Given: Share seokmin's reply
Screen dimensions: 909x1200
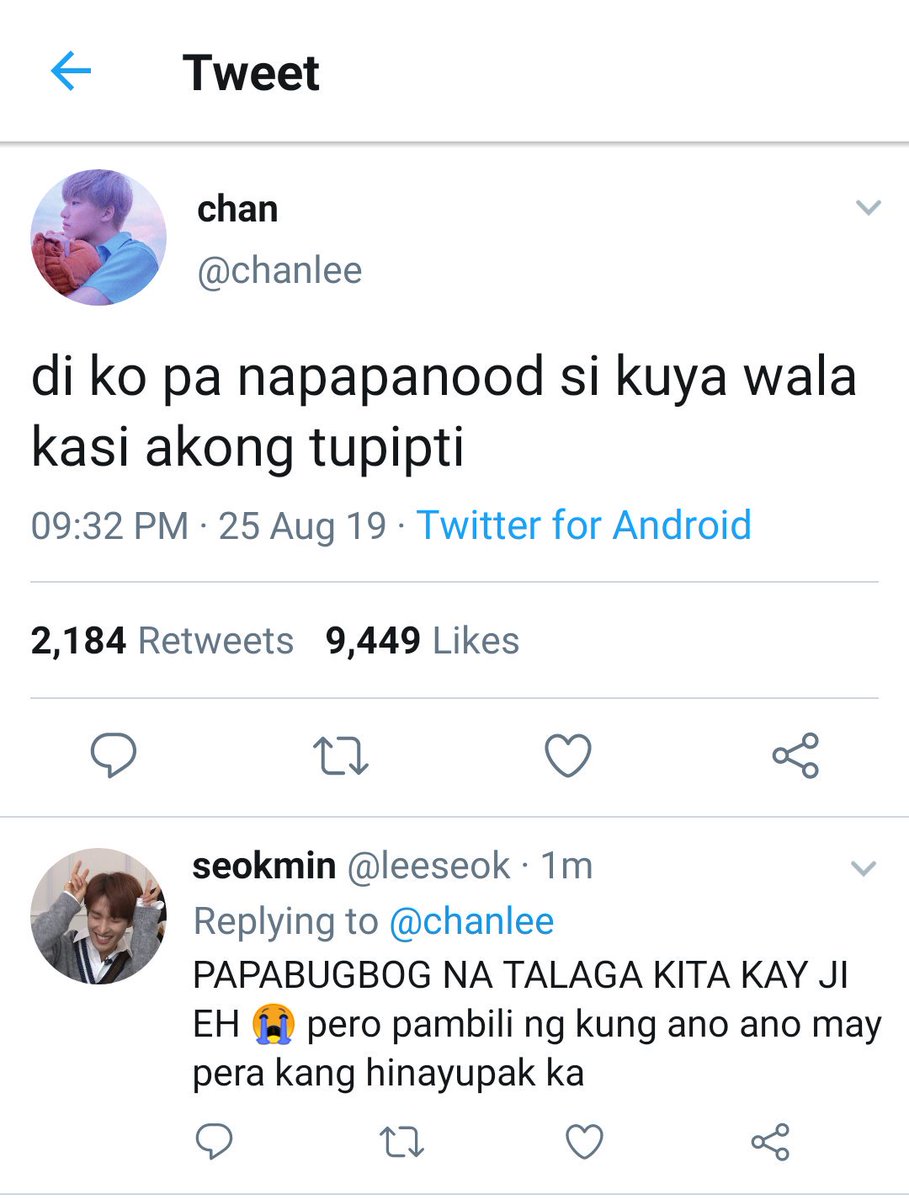Looking at the screenshot, I should pos(770,1141).
